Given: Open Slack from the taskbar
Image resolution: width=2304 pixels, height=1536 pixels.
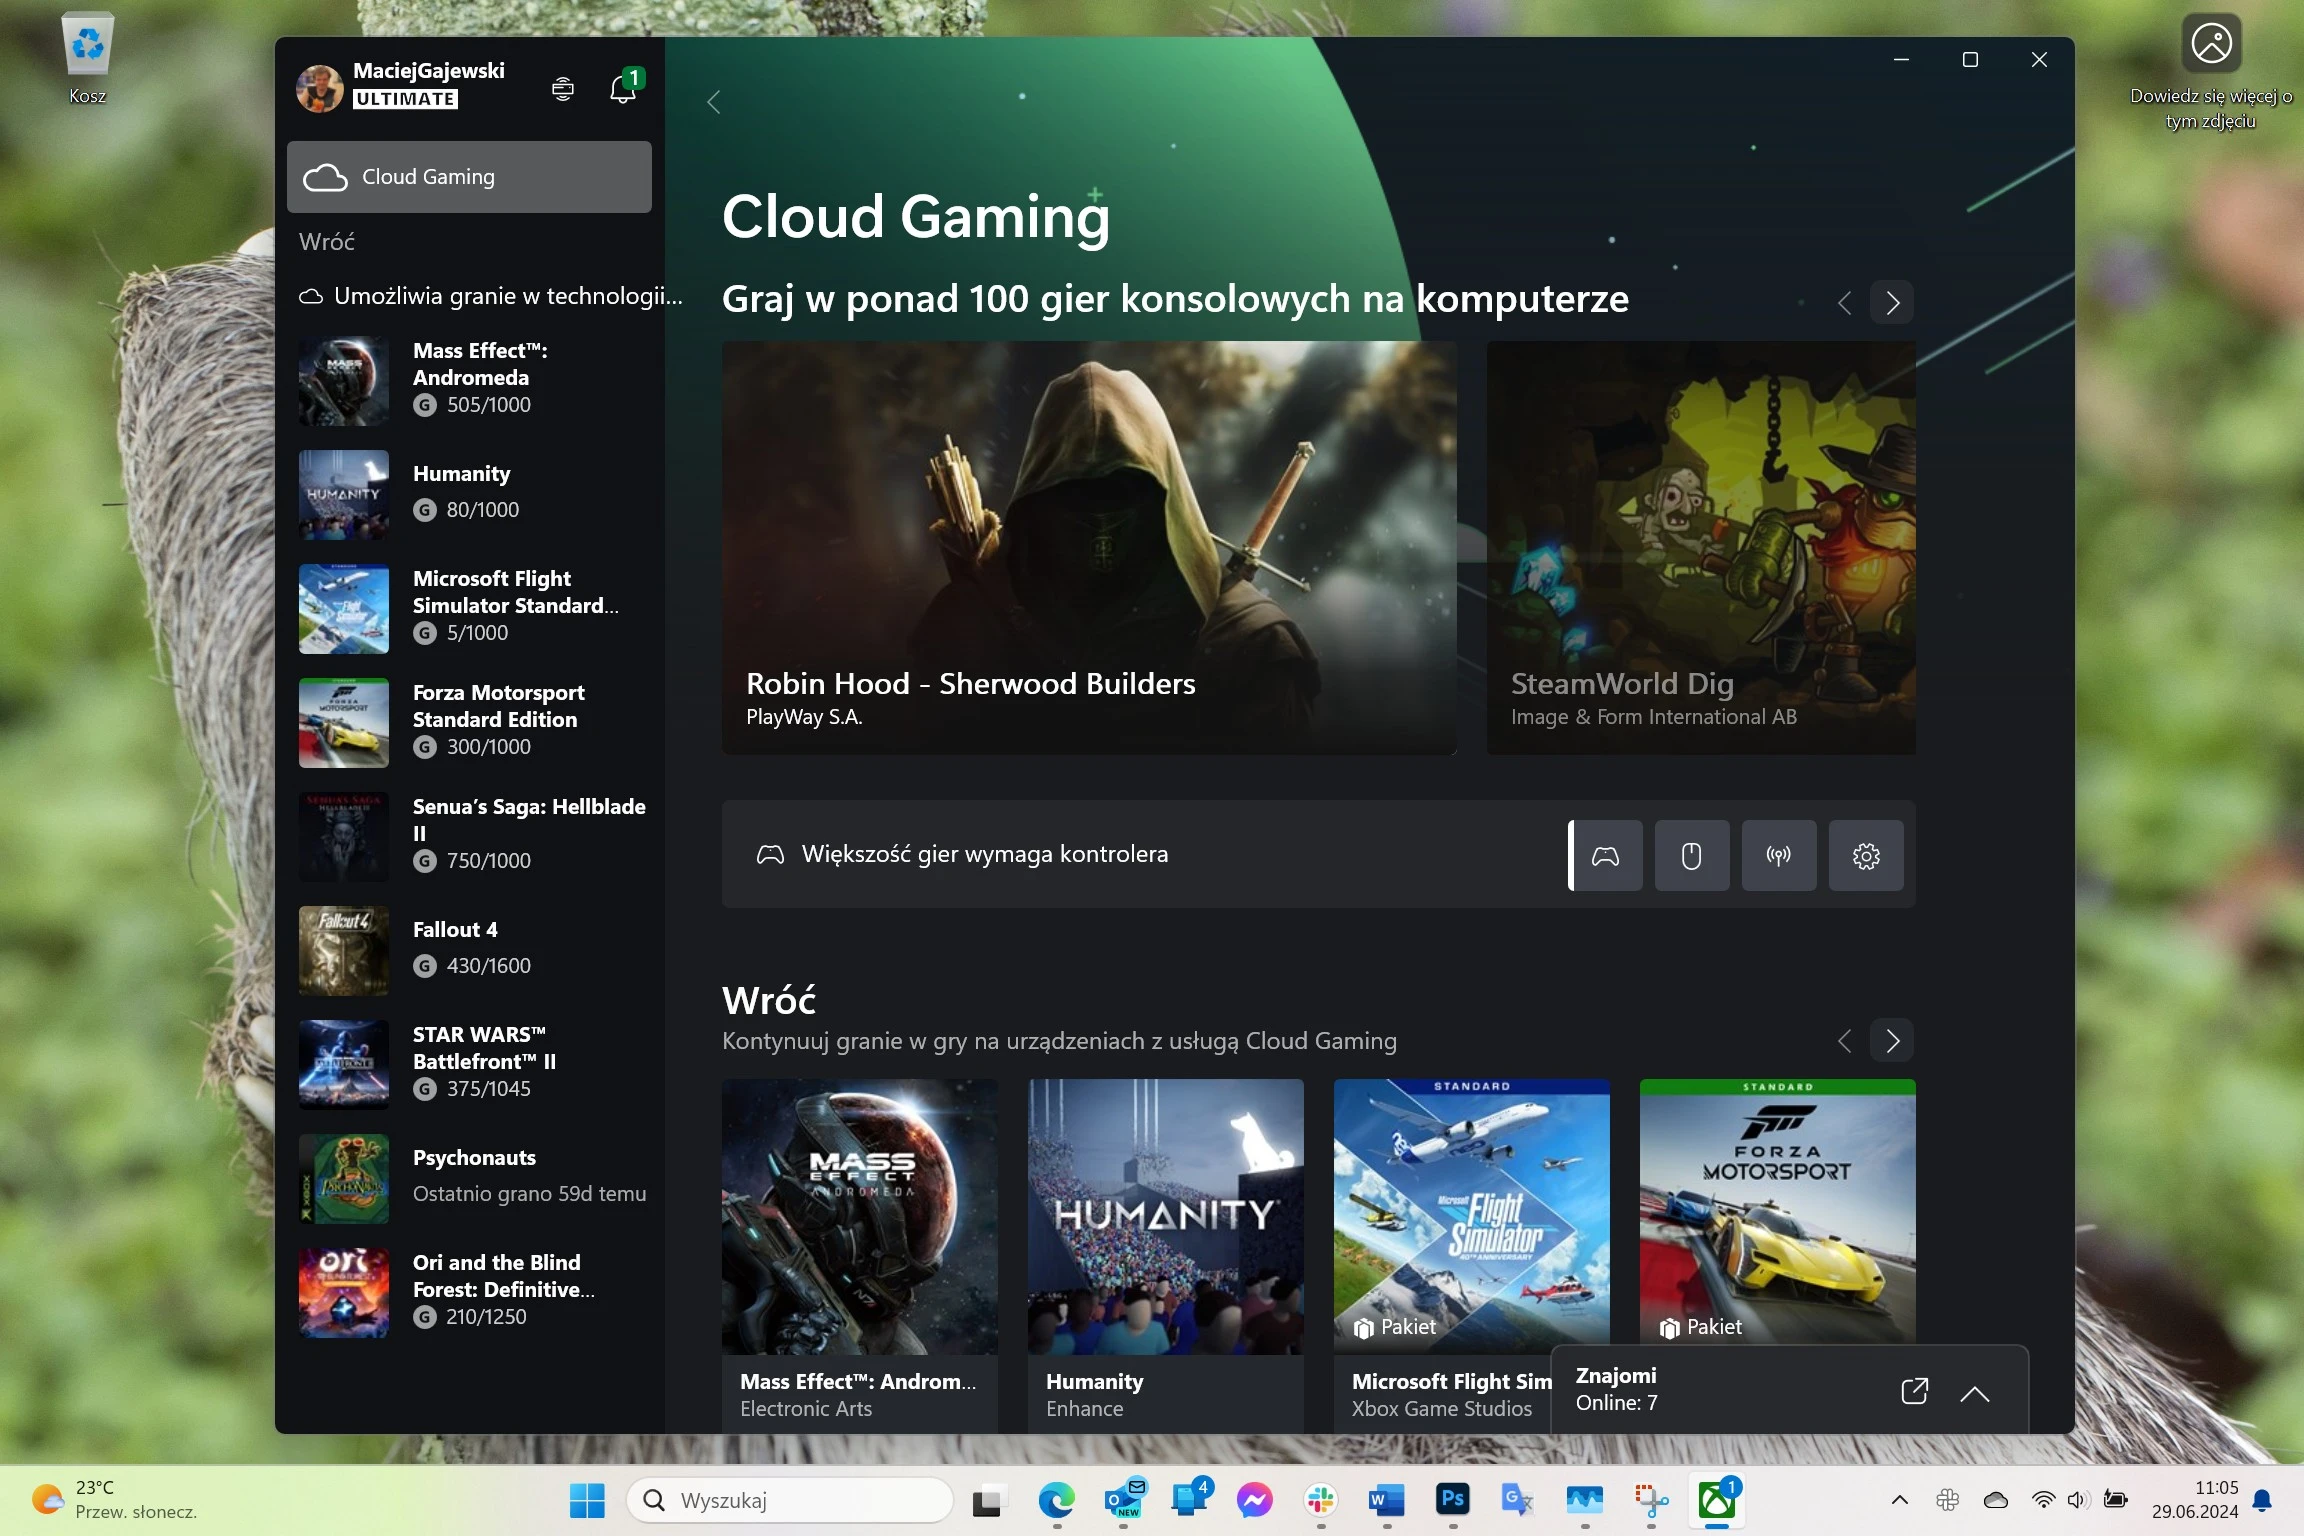Looking at the screenshot, I should [x=1321, y=1500].
